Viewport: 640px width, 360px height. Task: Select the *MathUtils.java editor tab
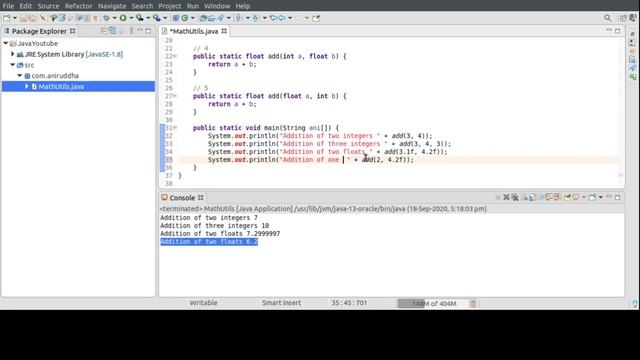pos(194,31)
